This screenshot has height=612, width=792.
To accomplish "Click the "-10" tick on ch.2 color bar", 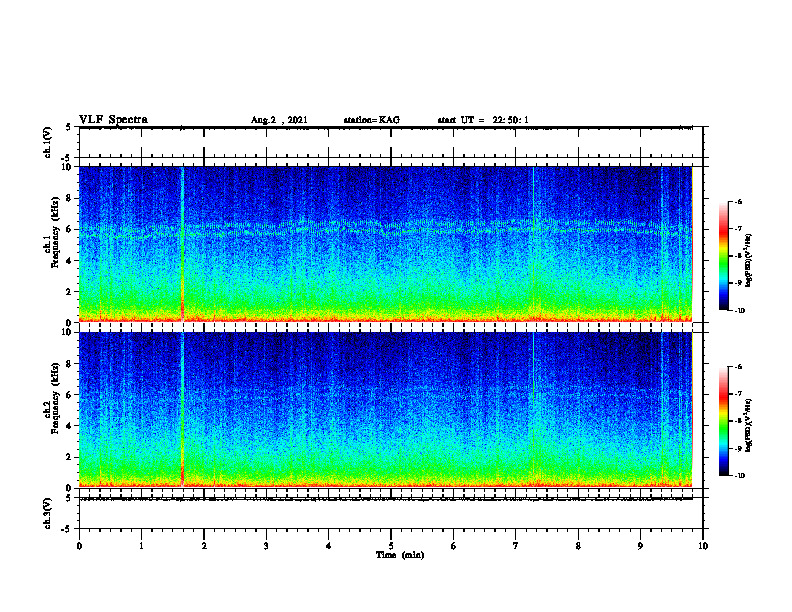I will coord(739,476).
